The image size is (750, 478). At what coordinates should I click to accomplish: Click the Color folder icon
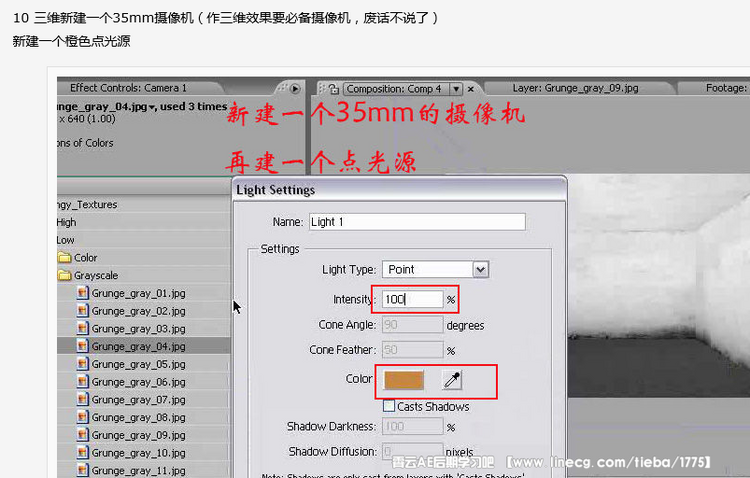point(64,258)
